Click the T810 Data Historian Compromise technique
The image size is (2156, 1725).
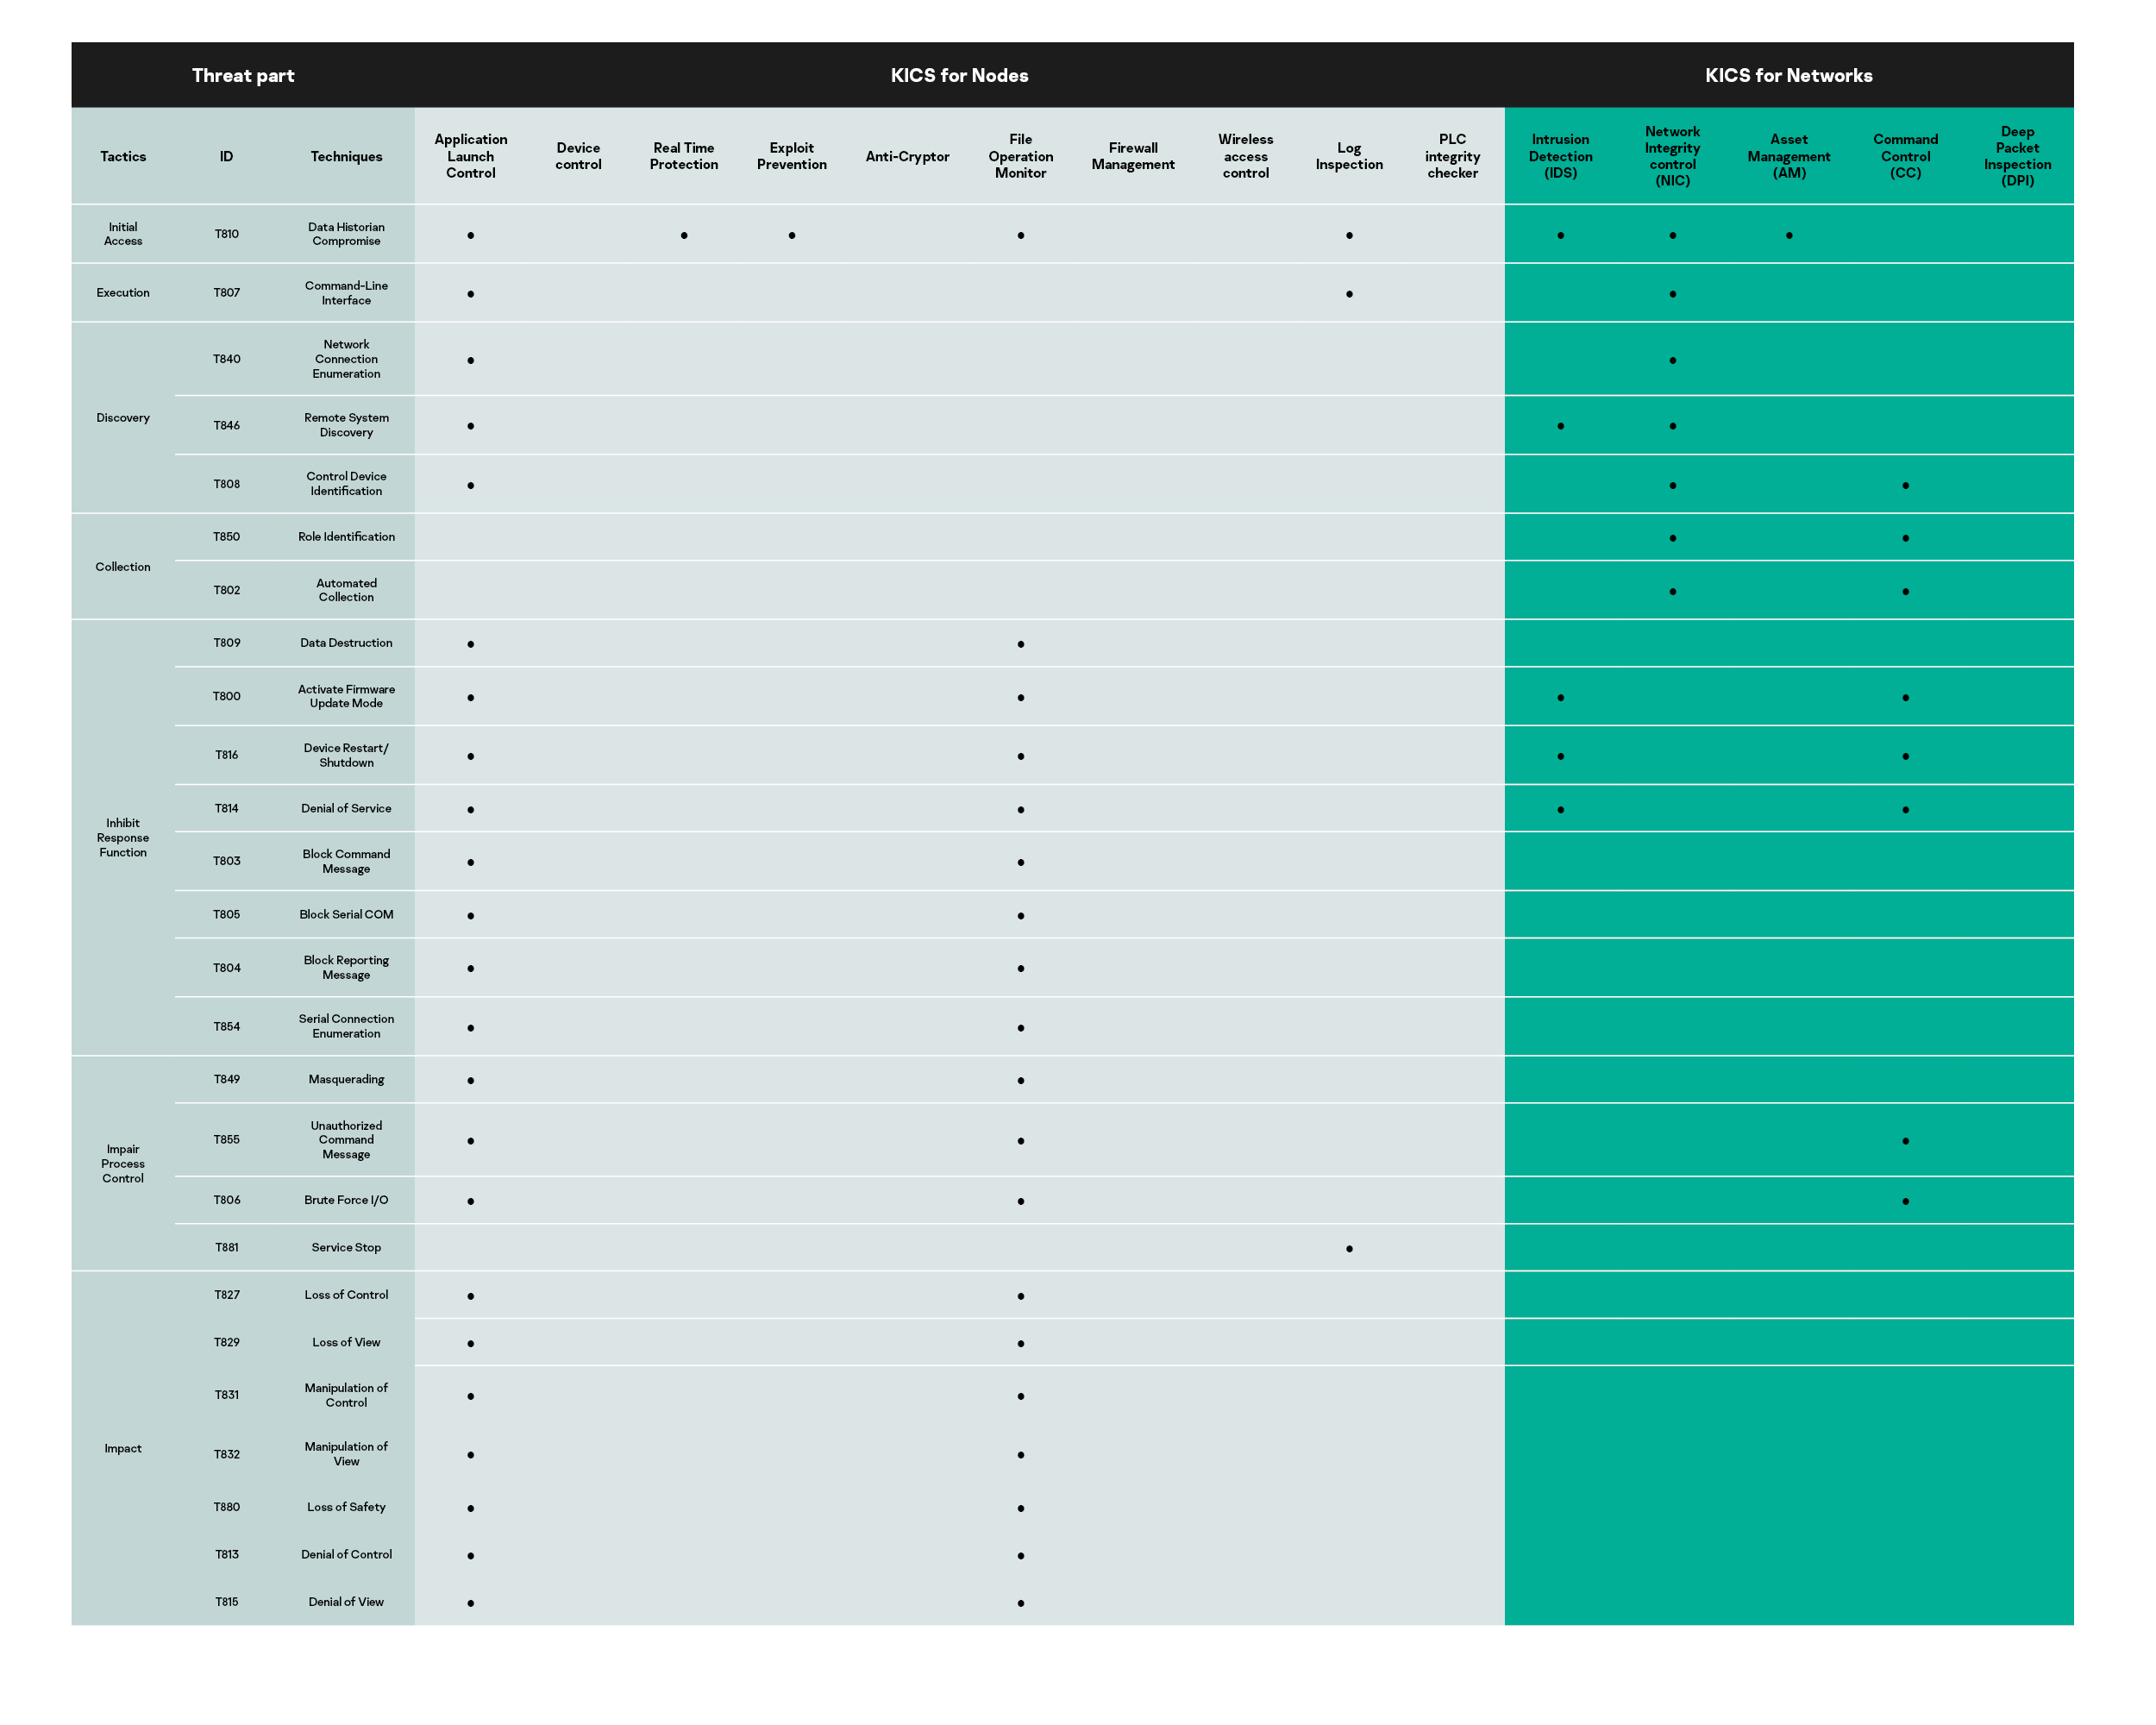tap(346, 234)
